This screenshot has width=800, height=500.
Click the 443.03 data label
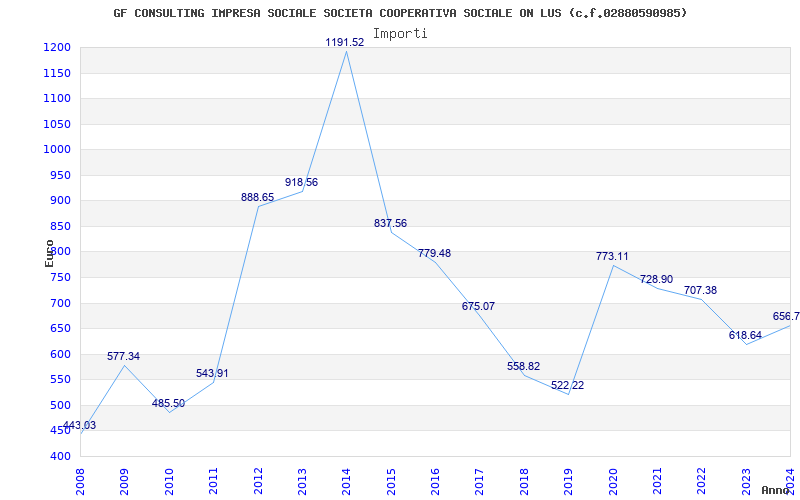pos(79,425)
